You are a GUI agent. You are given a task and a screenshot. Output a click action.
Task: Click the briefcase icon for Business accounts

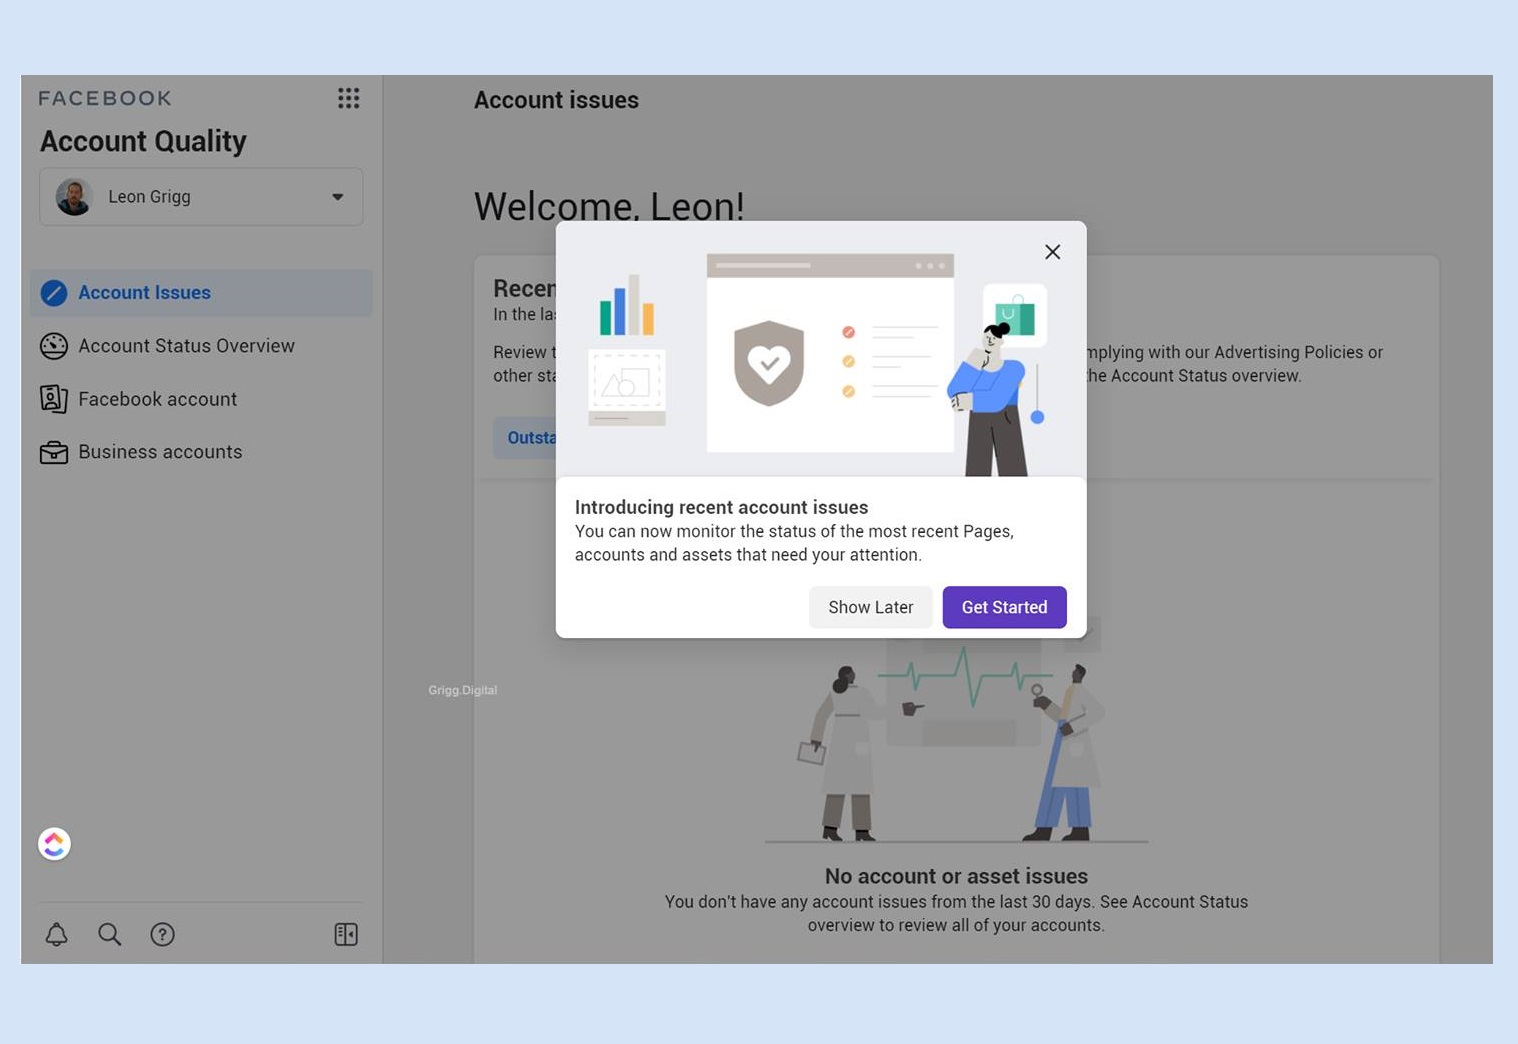click(52, 451)
